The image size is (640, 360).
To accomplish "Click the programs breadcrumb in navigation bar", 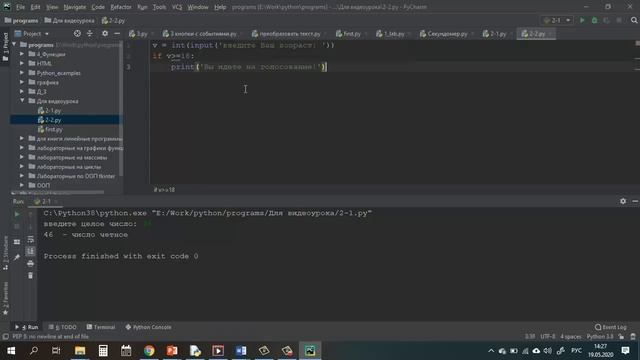I will tap(21, 20).
